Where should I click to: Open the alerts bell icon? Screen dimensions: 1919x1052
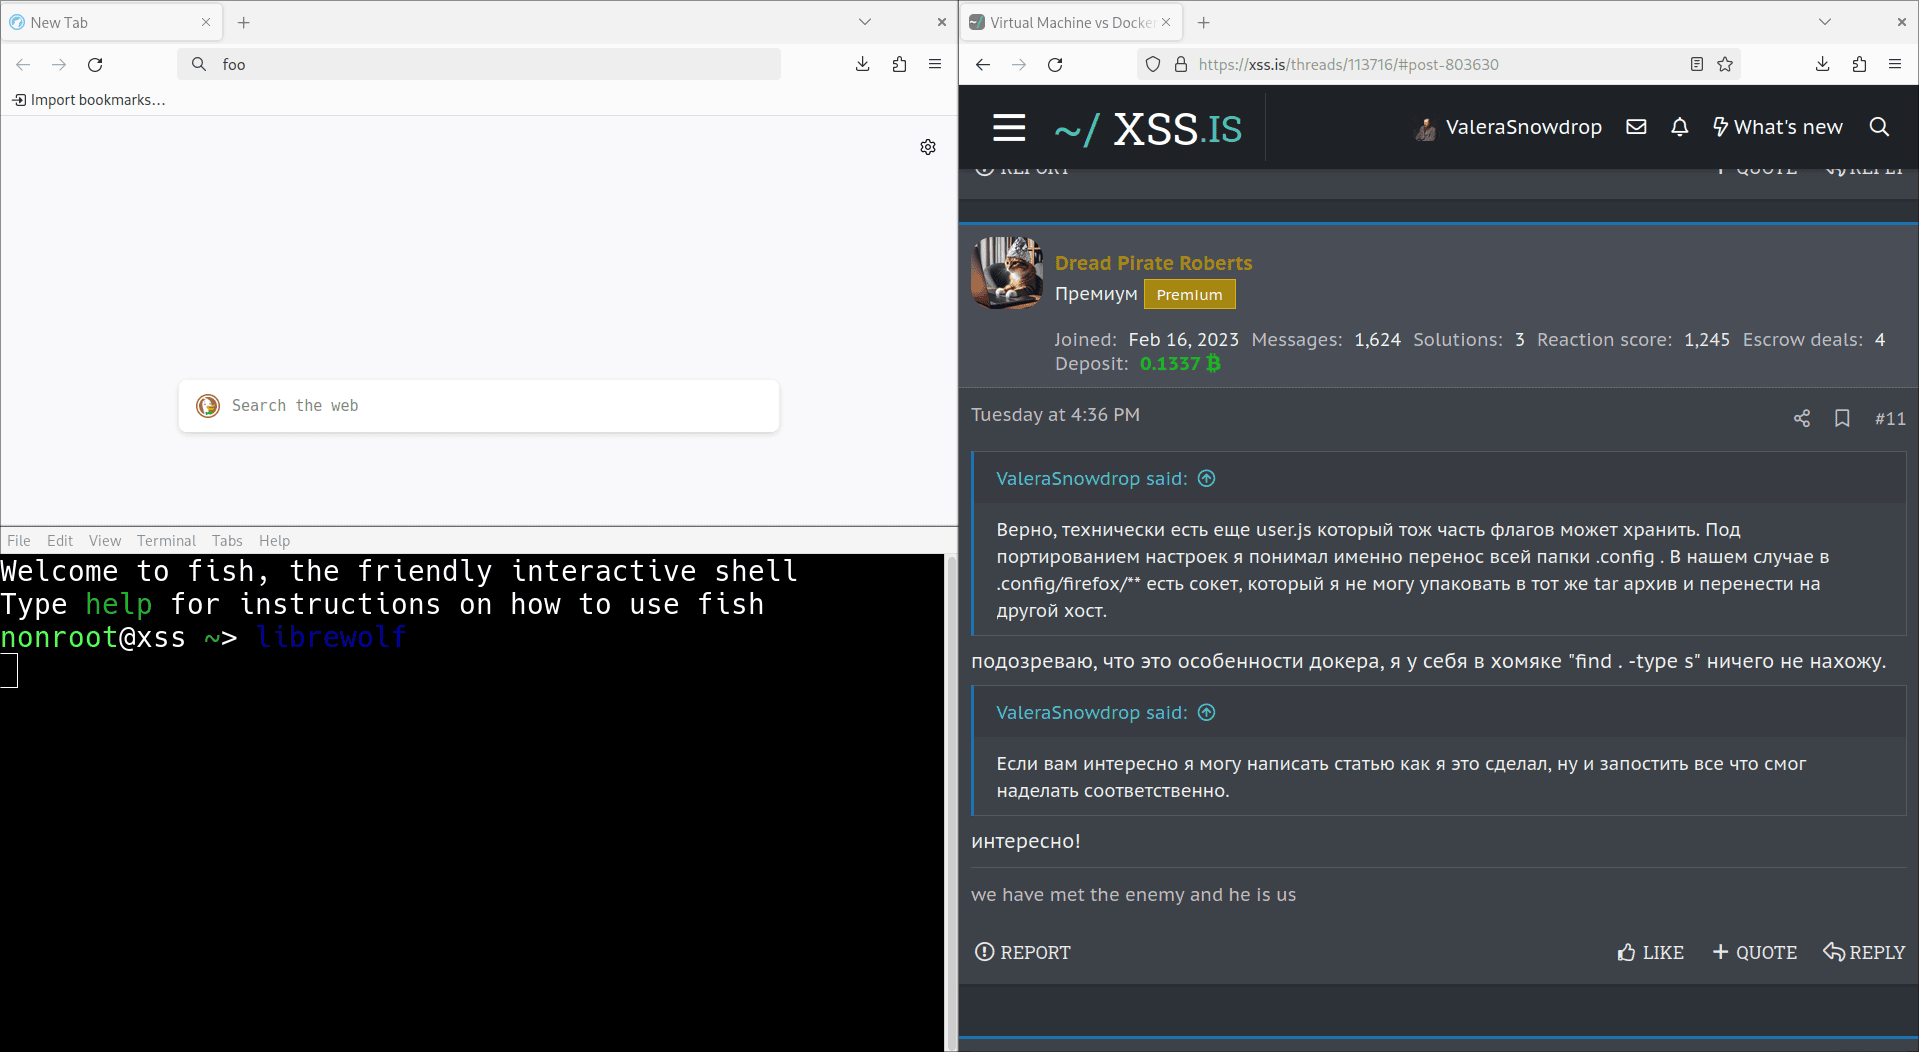click(x=1680, y=127)
